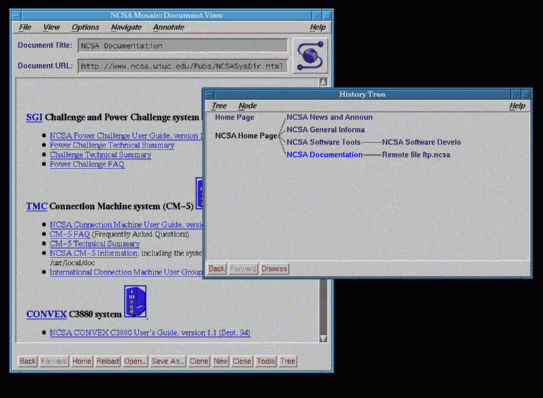Click the NCSA Mosaic globe logo icon
The height and width of the screenshot is (398, 543).
pyautogui.click(x=310, y=56)
